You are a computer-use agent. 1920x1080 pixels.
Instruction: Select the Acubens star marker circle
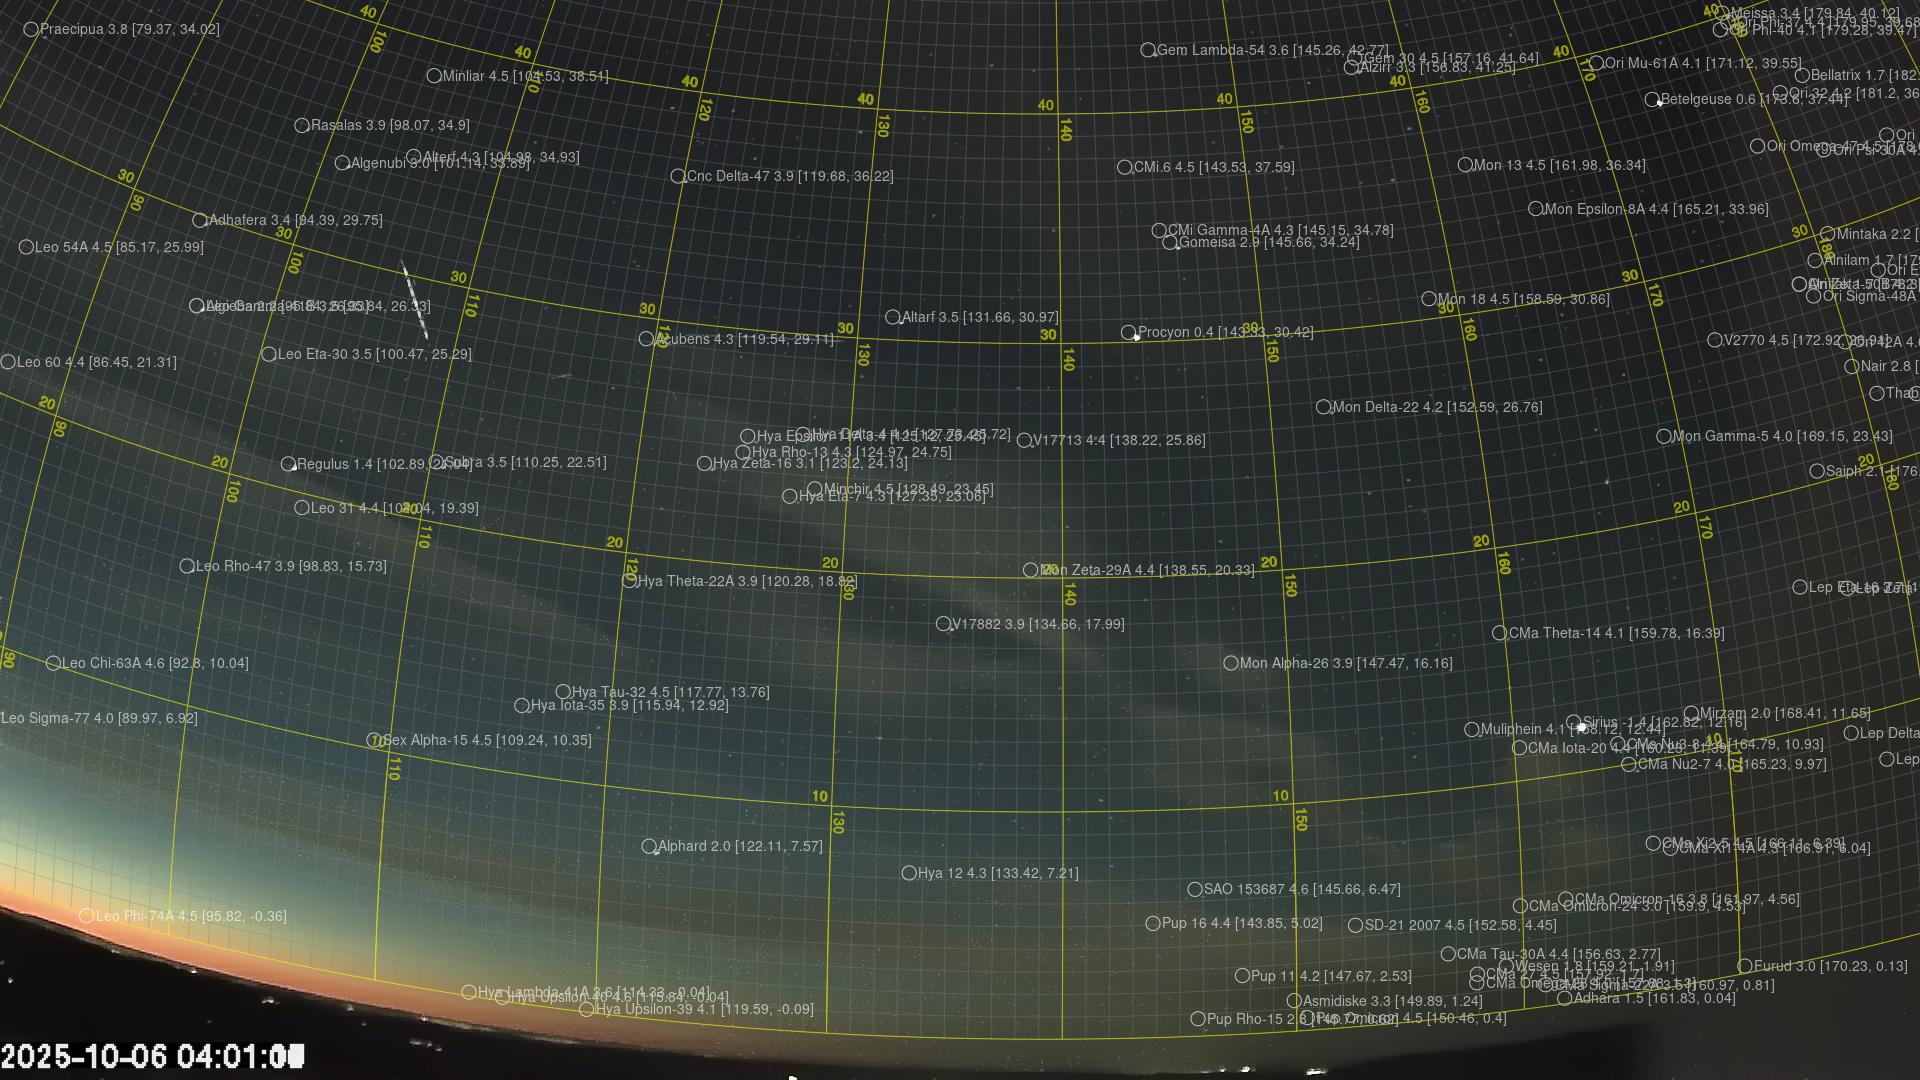(x=646, y=339)
